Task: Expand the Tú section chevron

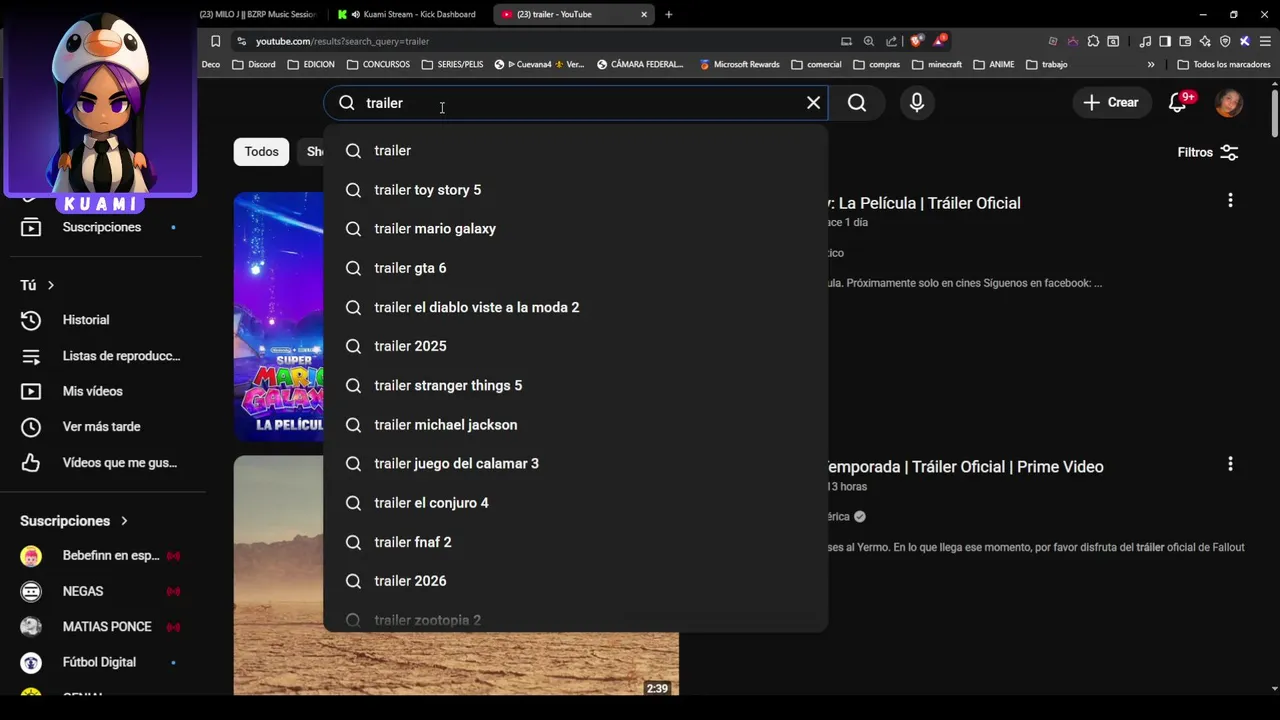Action: [51, 286]
